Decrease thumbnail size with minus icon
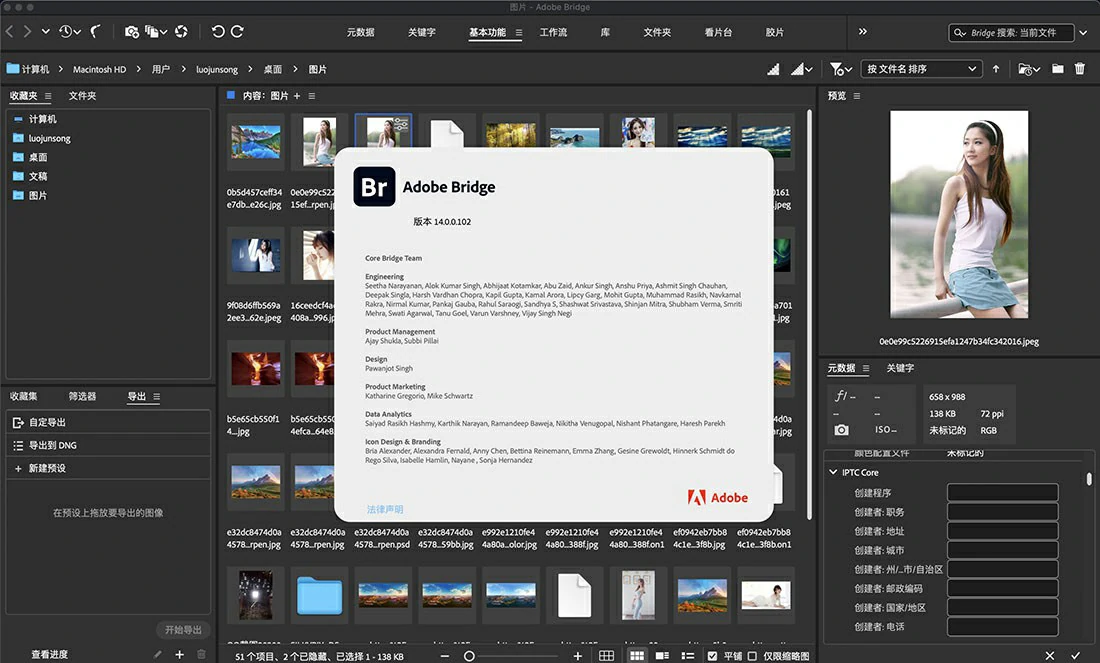Viewport: 1100px width, 663px height. [445, 656]
